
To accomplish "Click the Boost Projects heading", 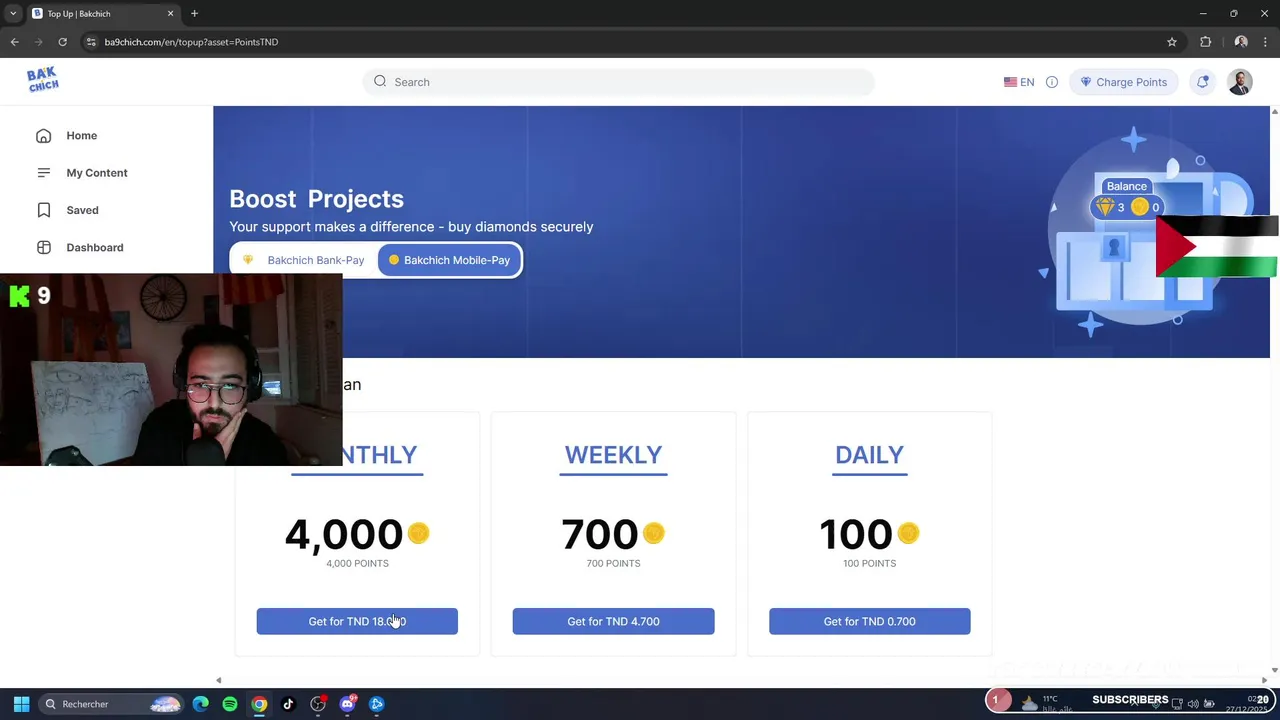I will pos(316,199).
